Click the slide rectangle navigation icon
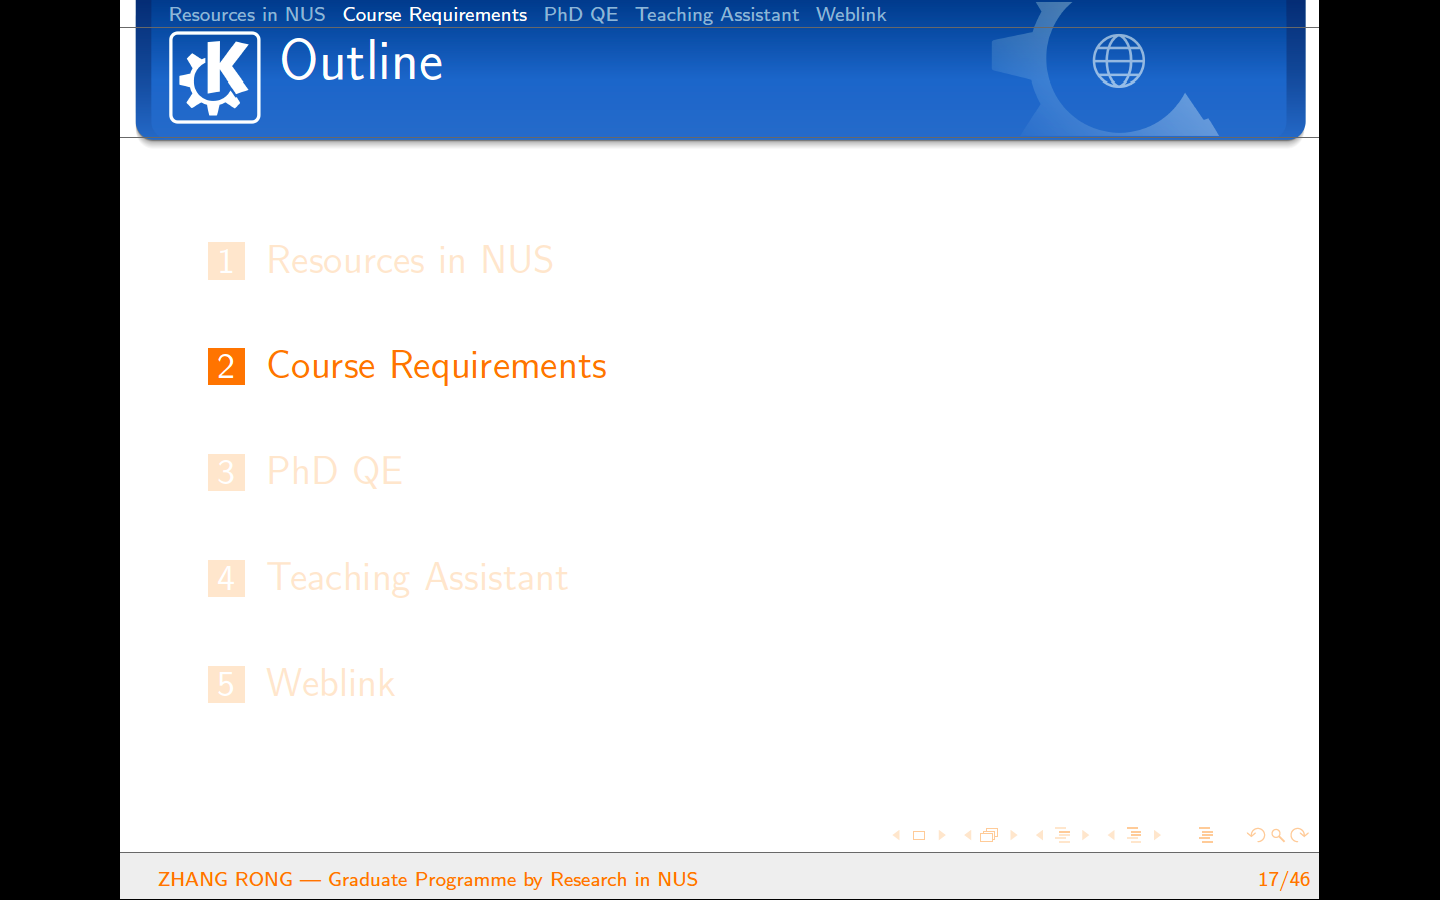 pyautogui.click(x=919, y=835)
